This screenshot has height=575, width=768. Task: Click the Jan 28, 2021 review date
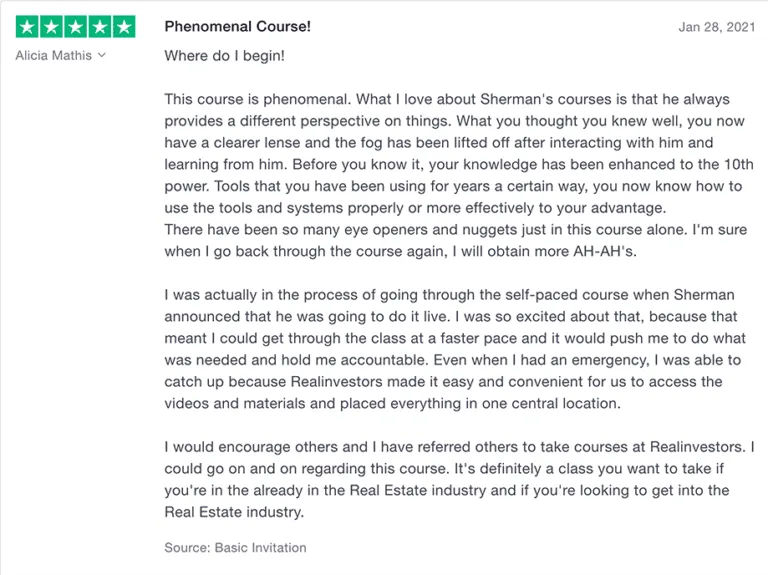[x=717, y=27]
